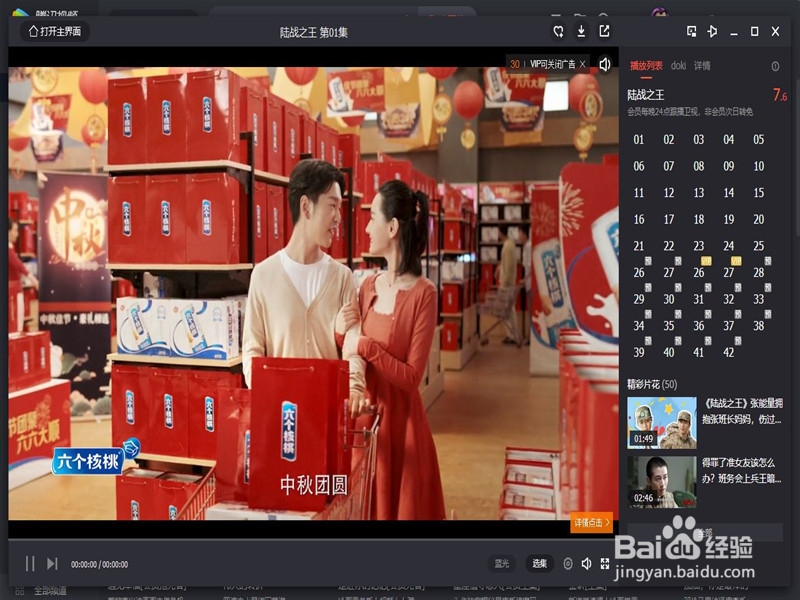The height and width of the screenshot is (600, 800).
Task: Toggle player volume speaker in control bar
Action: pos(586,563)
